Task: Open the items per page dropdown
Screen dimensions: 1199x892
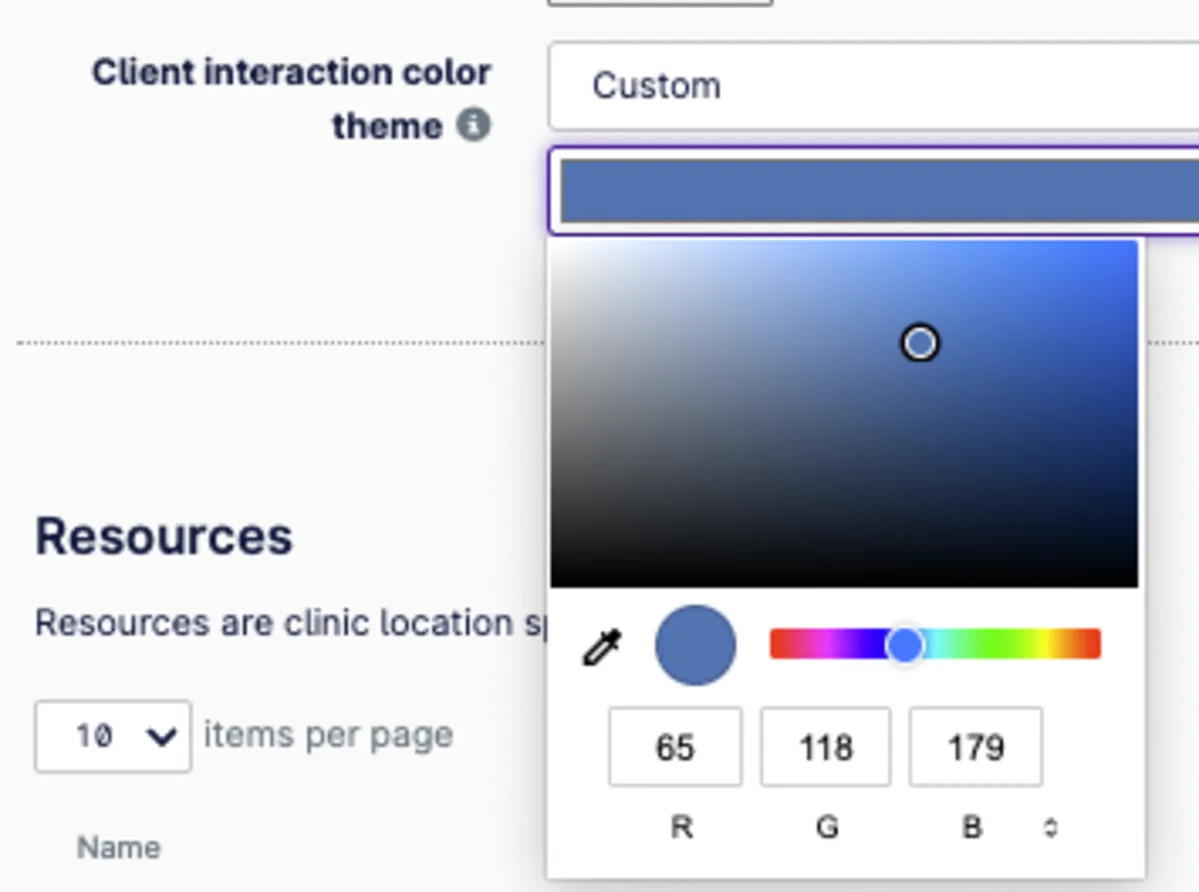Action: pos(113,736)
